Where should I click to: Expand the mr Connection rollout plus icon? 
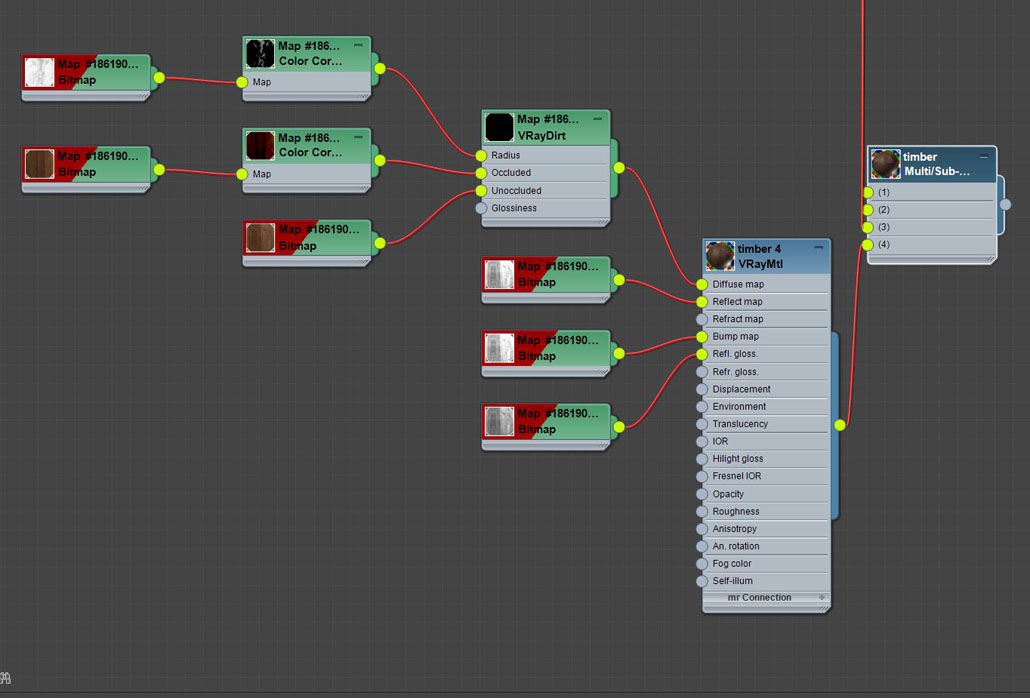[x=821, y=598]
